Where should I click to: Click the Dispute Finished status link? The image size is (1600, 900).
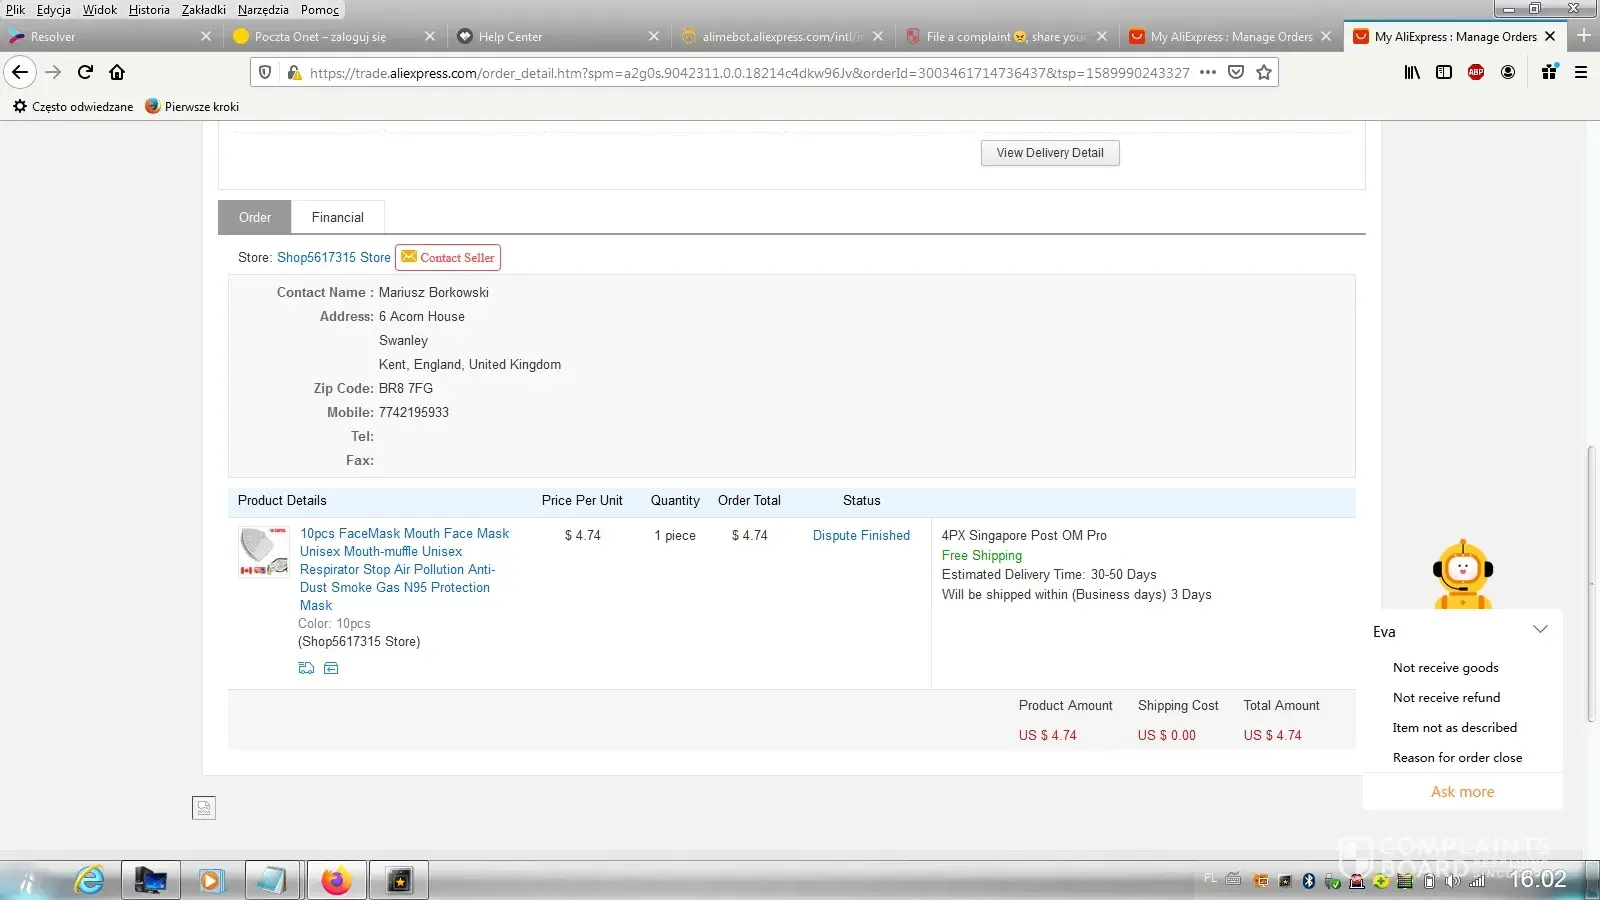point(861,536)
